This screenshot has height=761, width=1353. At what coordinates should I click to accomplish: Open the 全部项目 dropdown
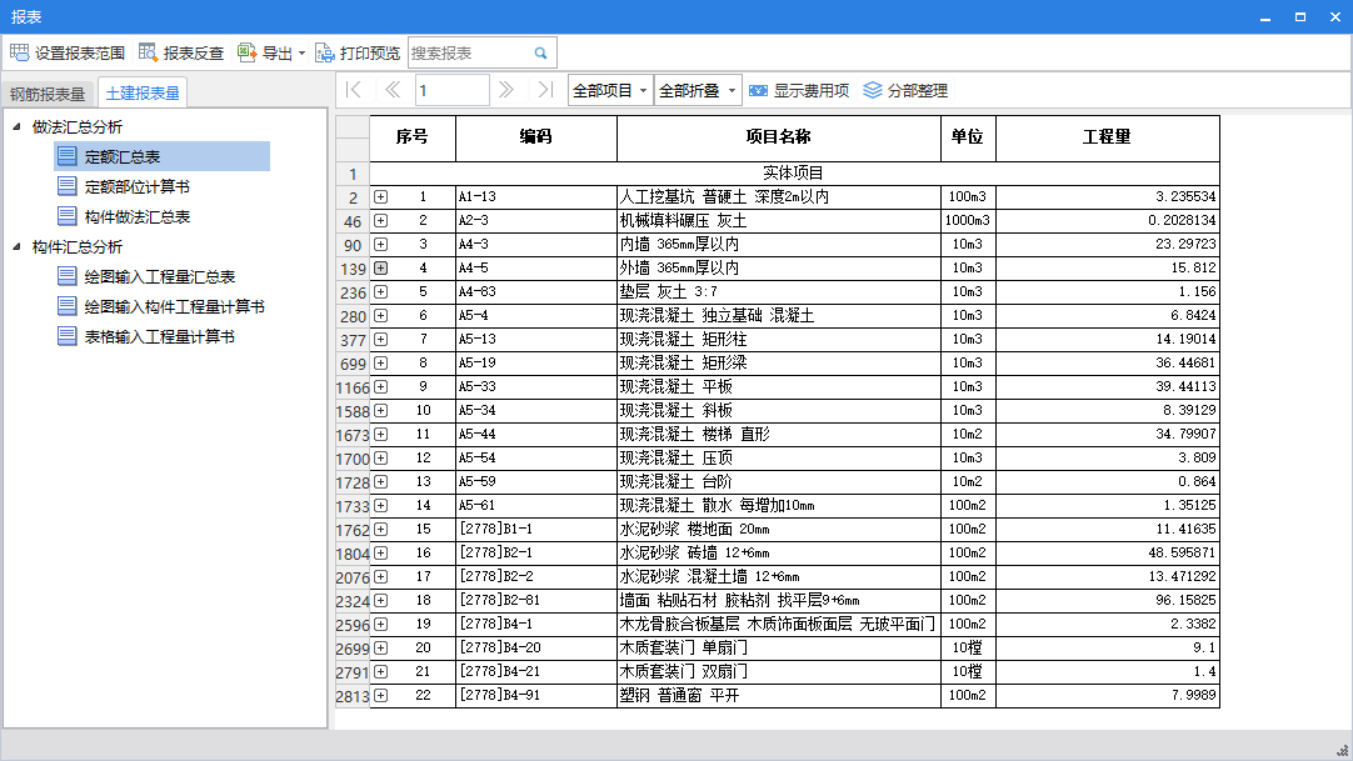[x=610, y=90]
